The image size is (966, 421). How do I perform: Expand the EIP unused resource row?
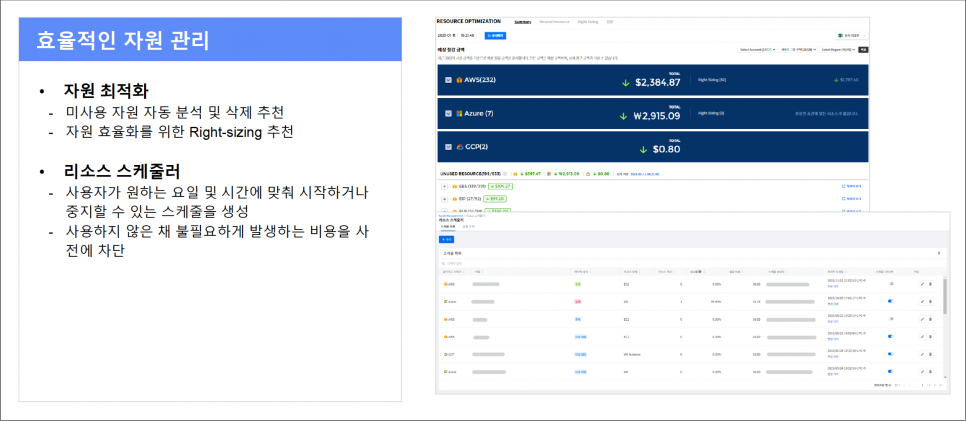(445, 199)
